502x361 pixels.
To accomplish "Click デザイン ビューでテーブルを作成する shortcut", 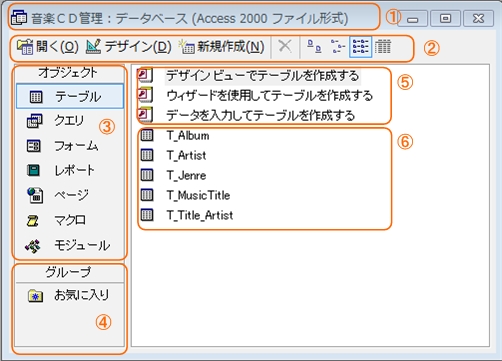I will tap(248, 75).
